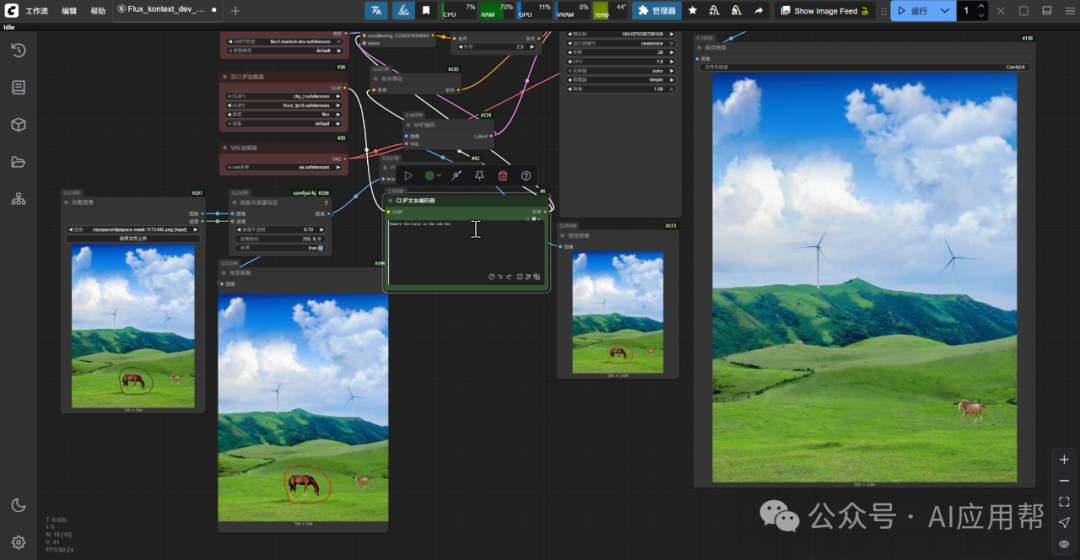The width and height of the screenshot is (1080, 560).
Task: Change the simple scheduler combo
Action: pyautogui.click(x=621, y=80)
